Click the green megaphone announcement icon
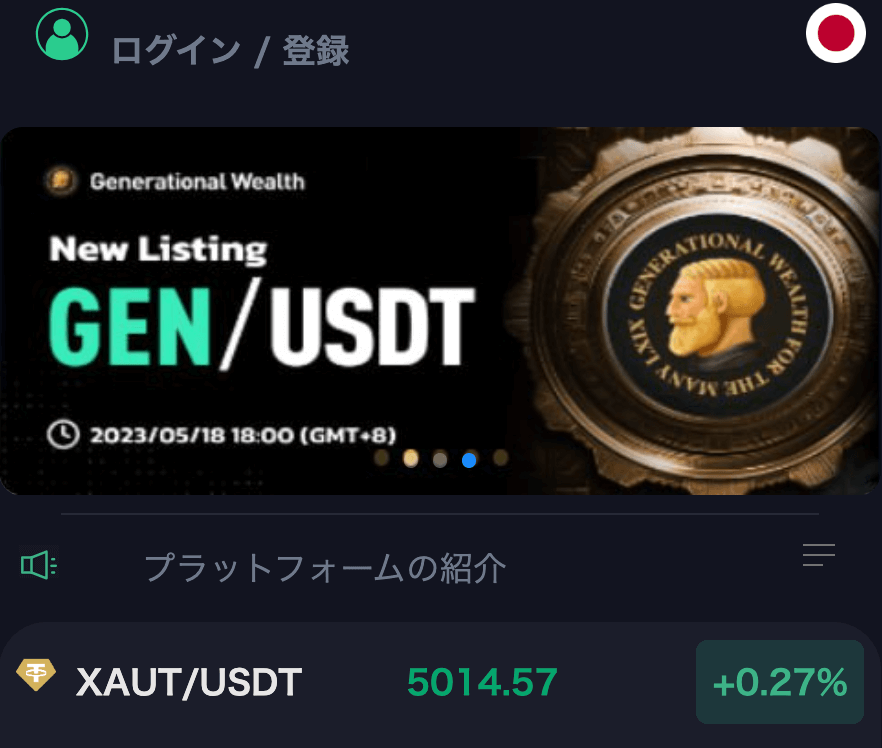 pos(39,564)
